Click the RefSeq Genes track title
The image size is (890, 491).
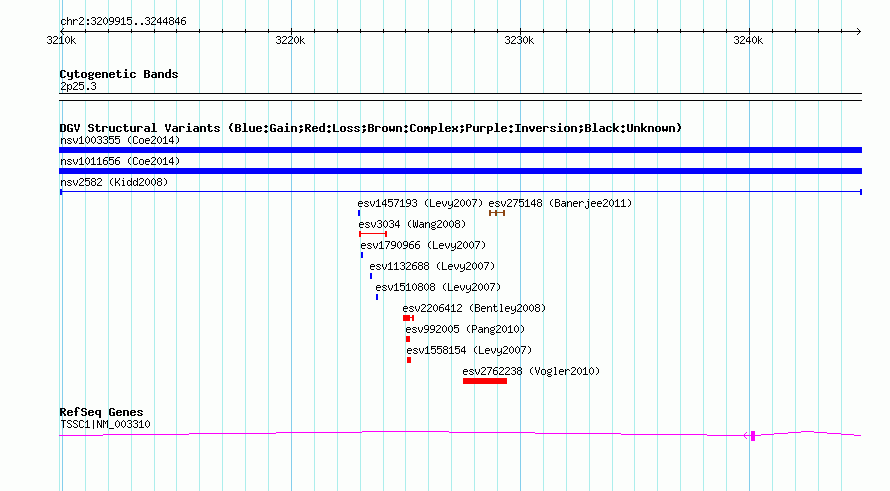101,412
